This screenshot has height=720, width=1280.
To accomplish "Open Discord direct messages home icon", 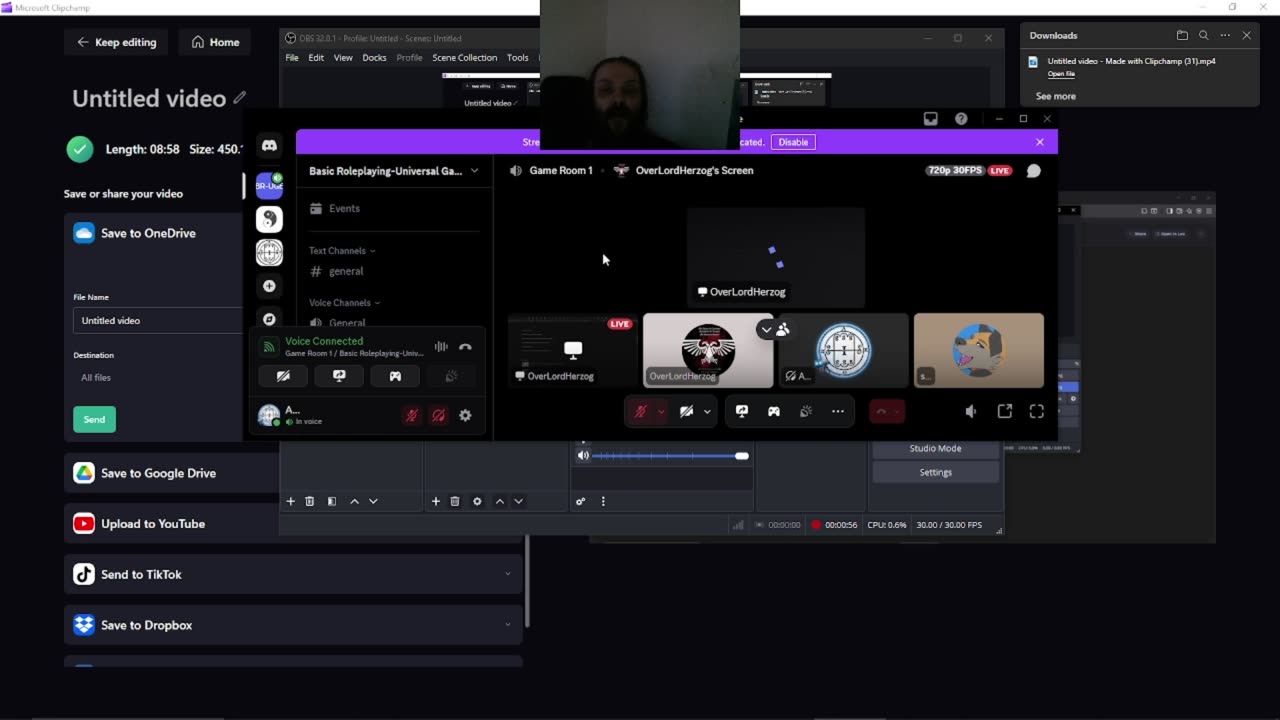I will (x=269, y=146).
